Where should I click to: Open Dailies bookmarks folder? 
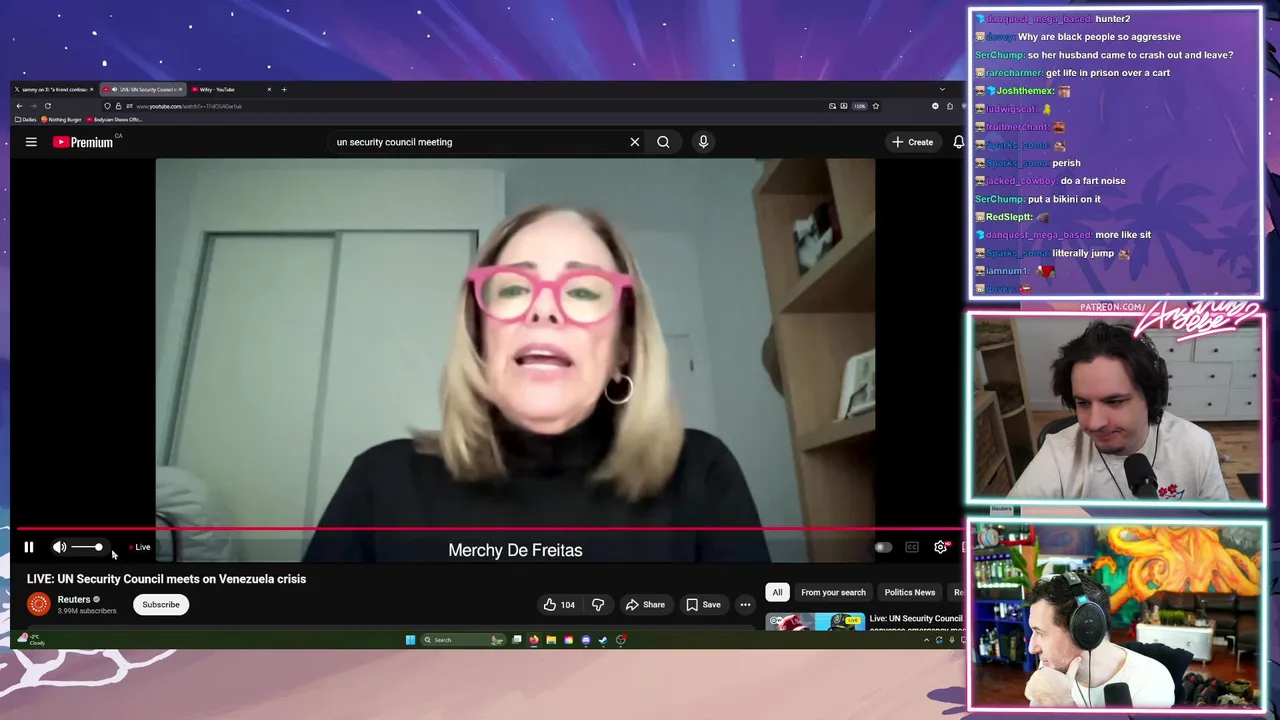[26, 119]
